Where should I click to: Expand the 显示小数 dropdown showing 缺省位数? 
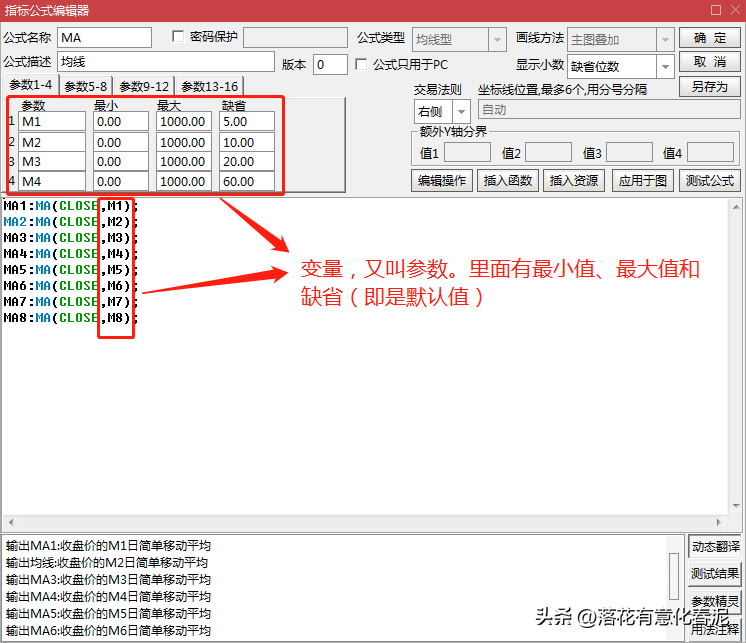point(665,67)
